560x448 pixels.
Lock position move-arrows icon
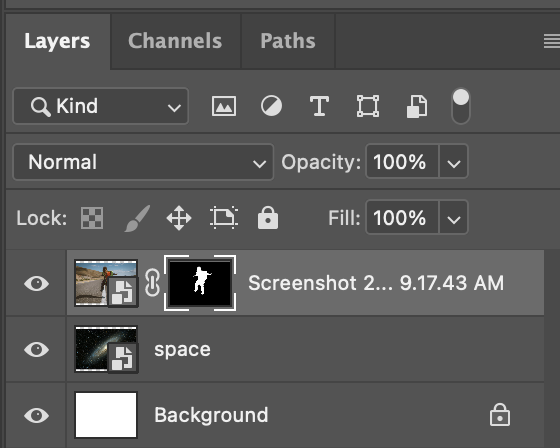tap(179, 218)
